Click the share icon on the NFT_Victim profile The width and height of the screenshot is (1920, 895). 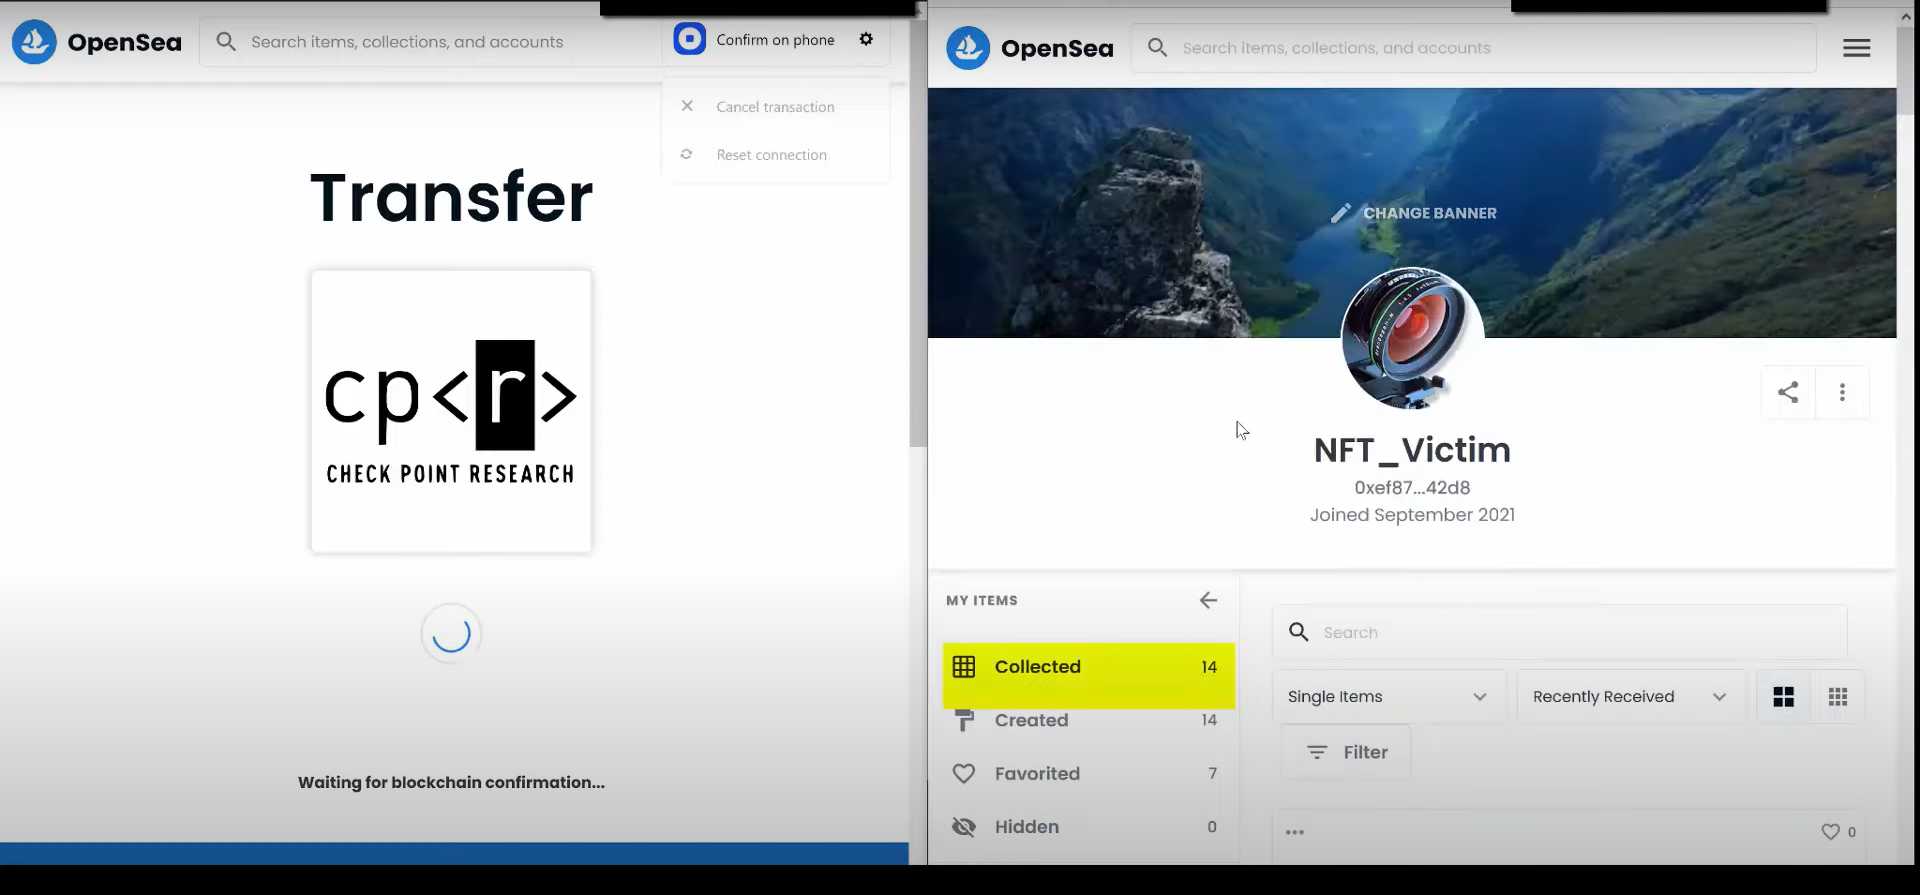1788,392
